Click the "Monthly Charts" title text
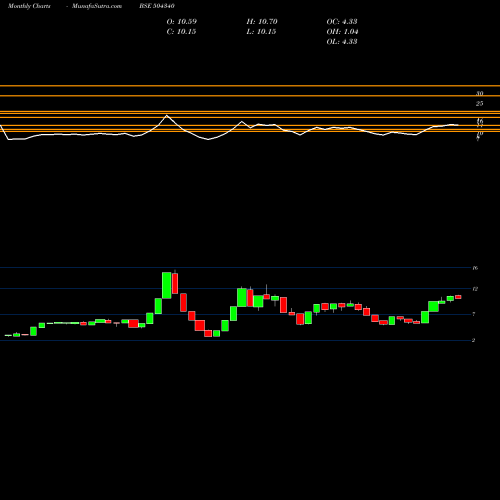Image resolution: width=500 pixels, height=500 pixels. click(29, 6)
